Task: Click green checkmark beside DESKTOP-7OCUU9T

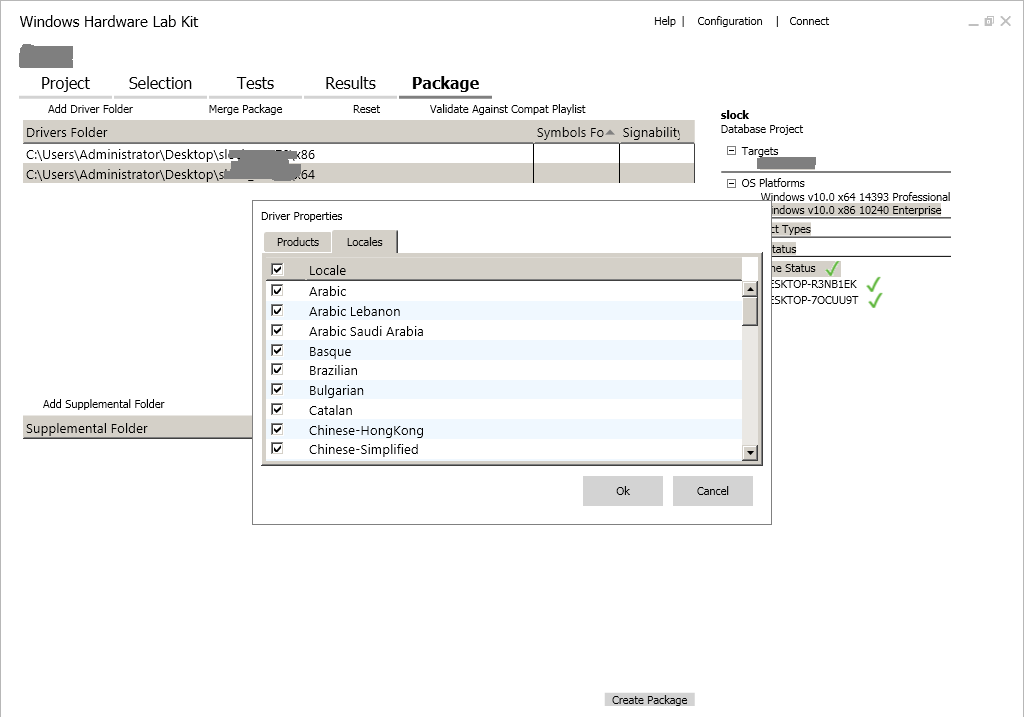Action: (875, 300)
